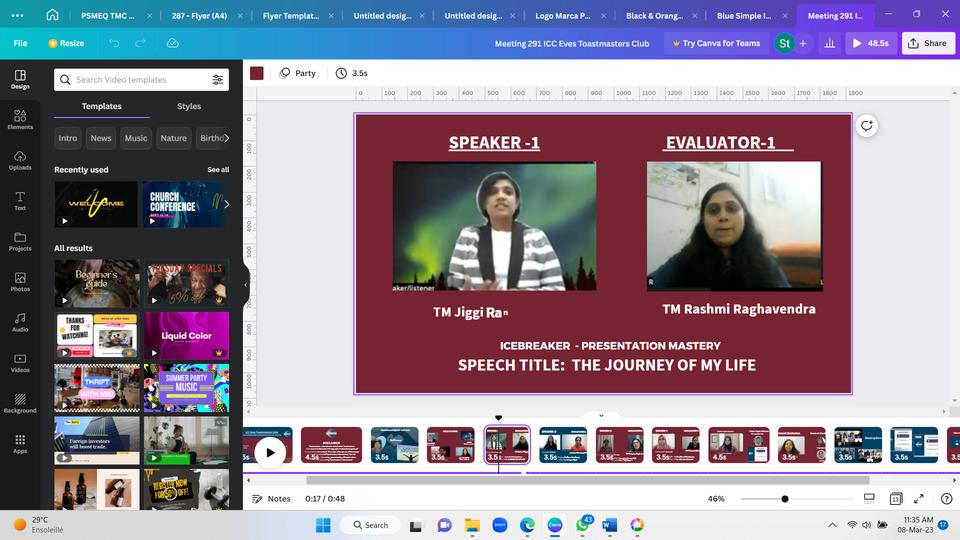This screenshot has width=960, height=540.
Task: Show more recently used templates arrow
Action: coord(227,204)
